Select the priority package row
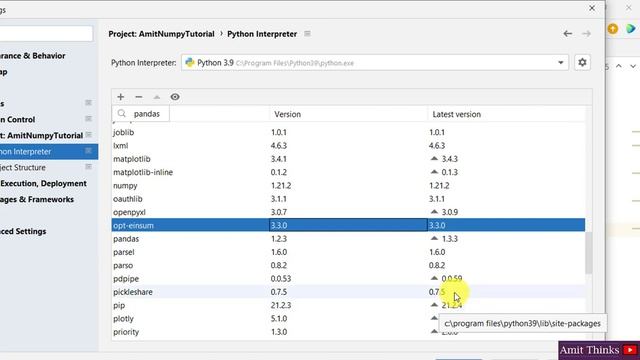This screenshot has width=640, height=360. click(x=348, y=332)
